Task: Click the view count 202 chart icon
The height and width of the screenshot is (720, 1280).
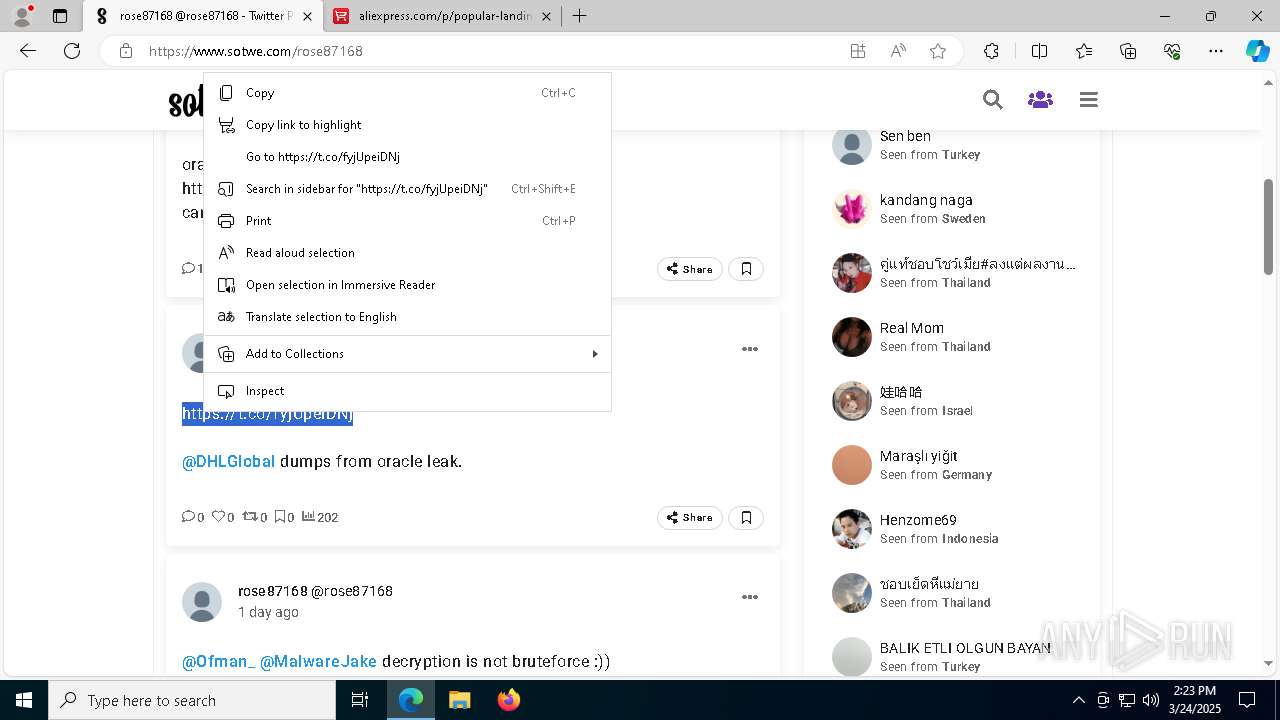Action: 309,516
